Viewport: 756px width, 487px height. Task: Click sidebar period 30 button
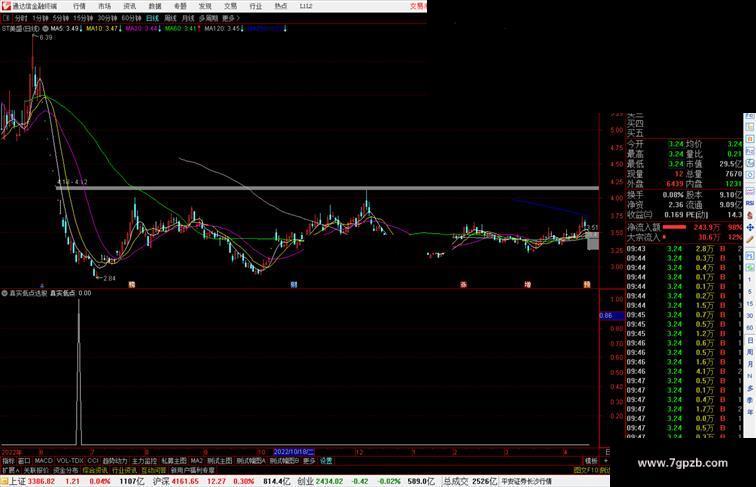750,316
